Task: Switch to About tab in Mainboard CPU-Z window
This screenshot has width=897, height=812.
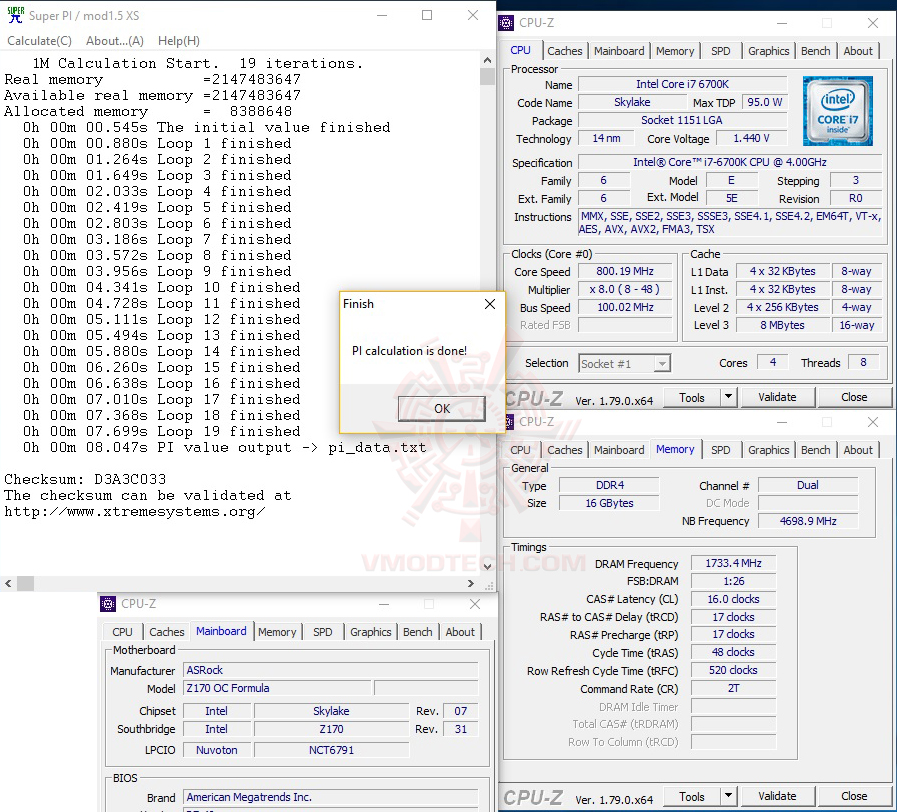Action: point(460,632)
